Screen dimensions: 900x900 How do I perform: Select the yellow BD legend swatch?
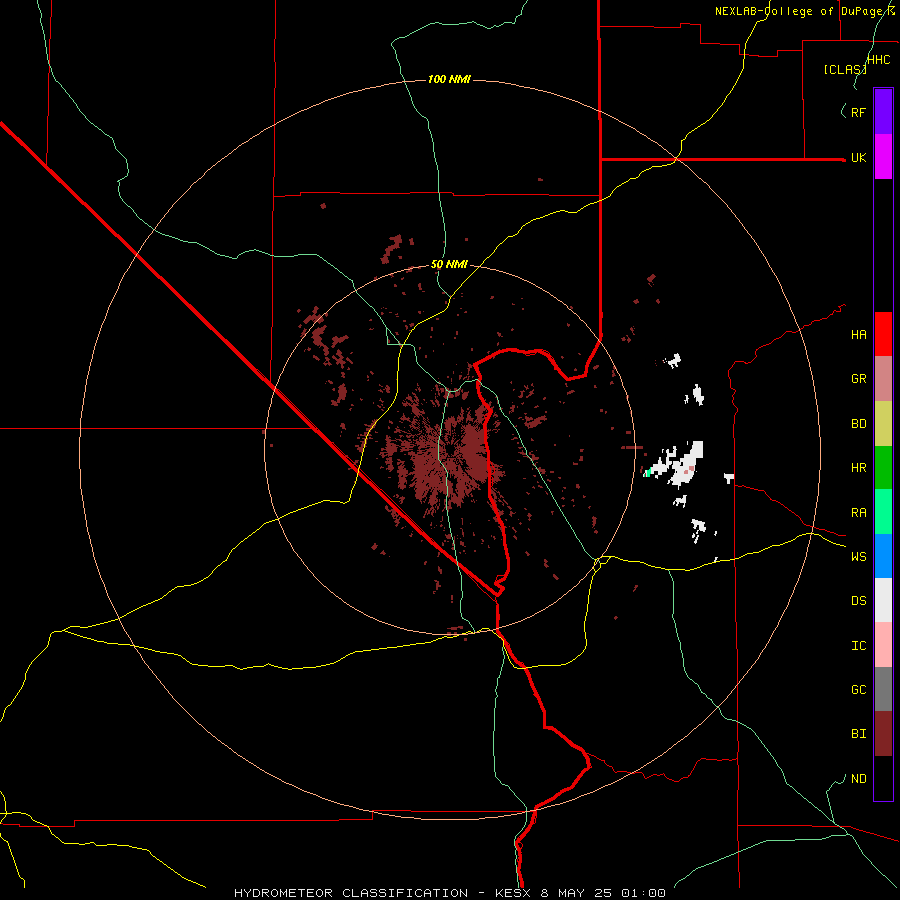883,424
